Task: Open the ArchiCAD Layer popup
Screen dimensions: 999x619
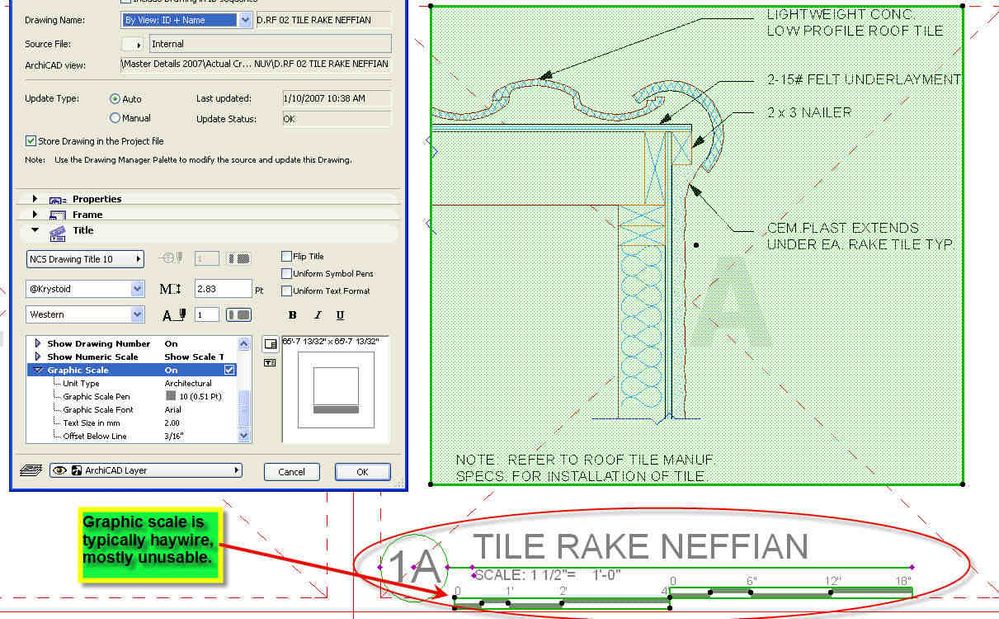Action: click(146, 471)
